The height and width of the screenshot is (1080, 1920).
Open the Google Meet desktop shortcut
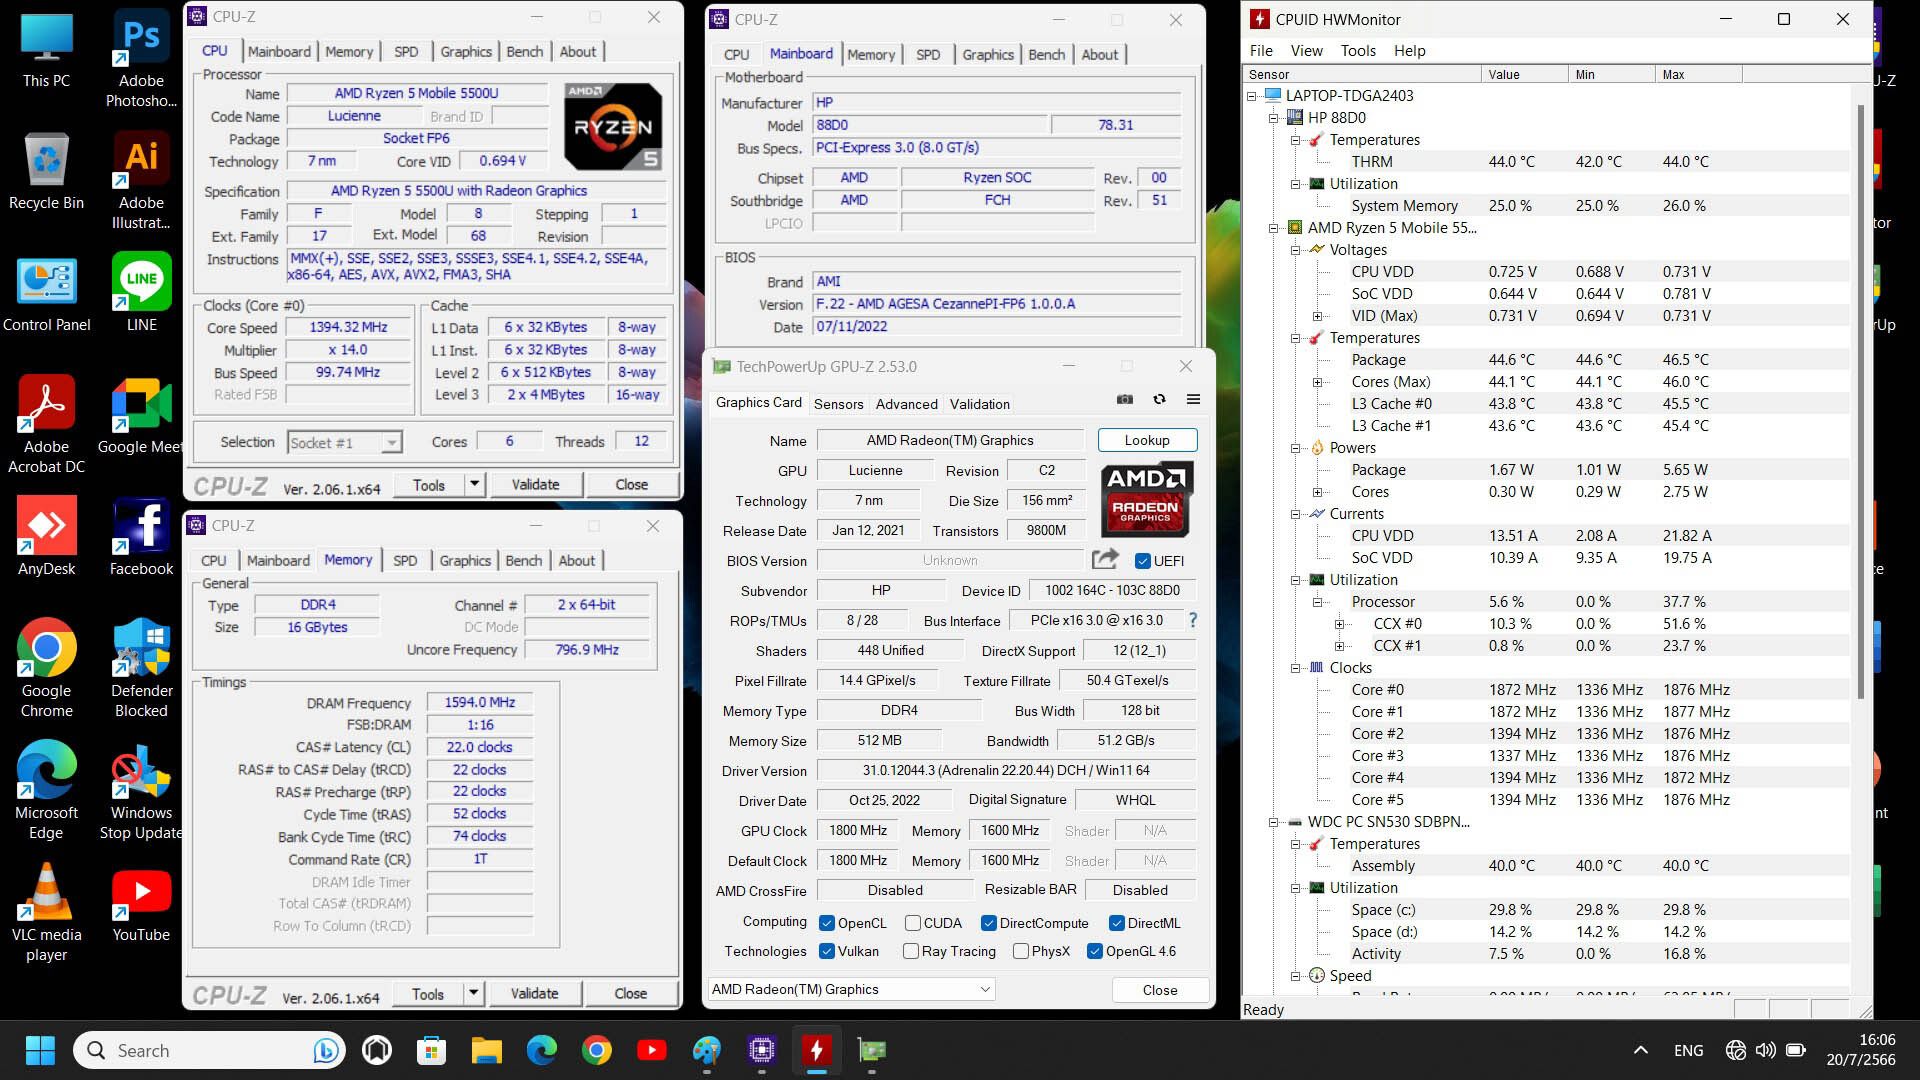(141, 416)
